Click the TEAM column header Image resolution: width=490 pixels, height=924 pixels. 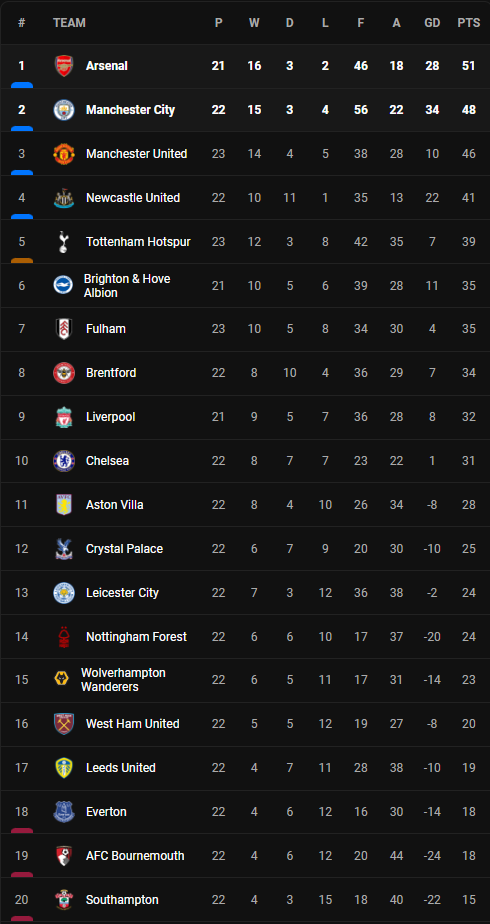point(69,23)
